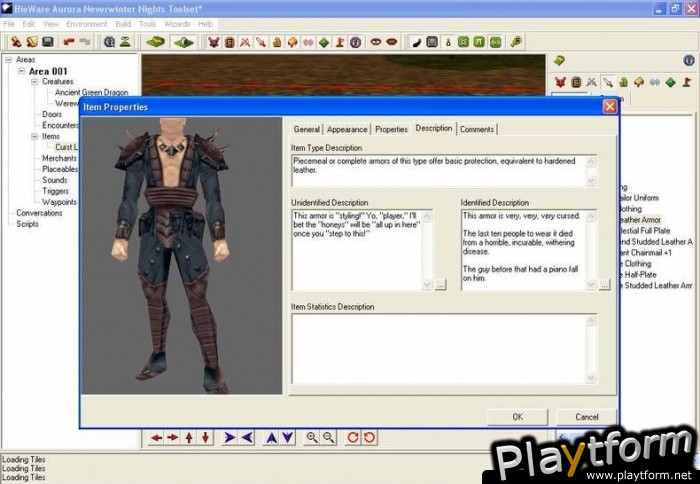Image resolution: width=700 pixels, height=484 pixels.
Task: Open the Wizards menu
Action: (177, 24)
